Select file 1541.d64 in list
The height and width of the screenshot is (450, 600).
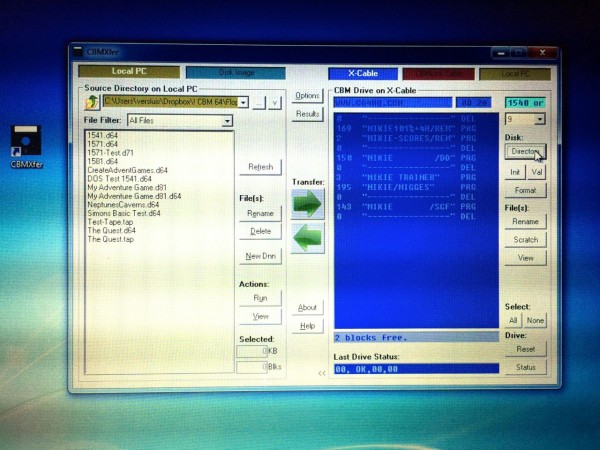[x=103, y=135]
